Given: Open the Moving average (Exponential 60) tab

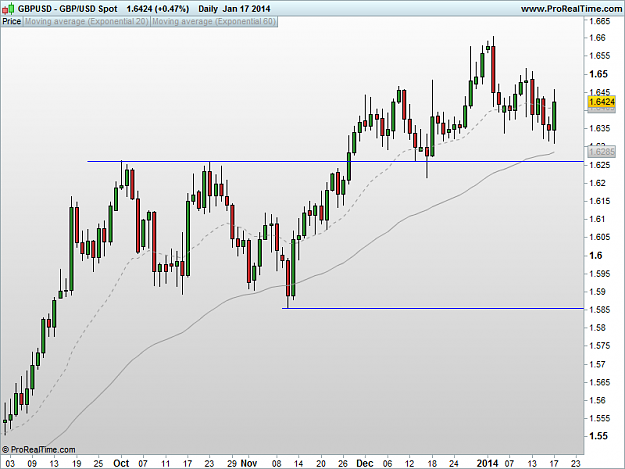Looking at the screenshot, I should [214, 22].
